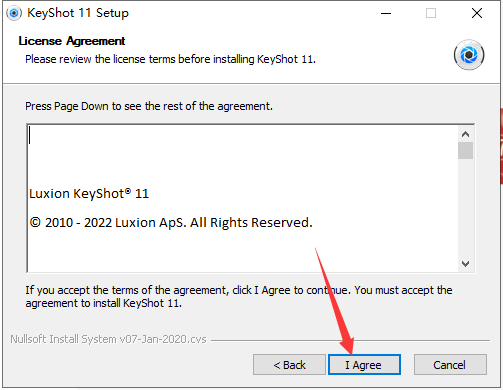Click the I Agree button
The height and width of the screenshot is (390, 503).
pyautogui.click(x=364, y=365)
